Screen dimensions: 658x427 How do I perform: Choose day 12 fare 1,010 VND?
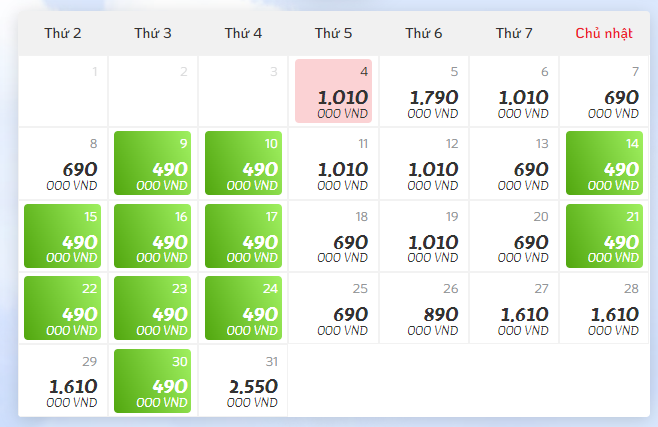(424, 163)
